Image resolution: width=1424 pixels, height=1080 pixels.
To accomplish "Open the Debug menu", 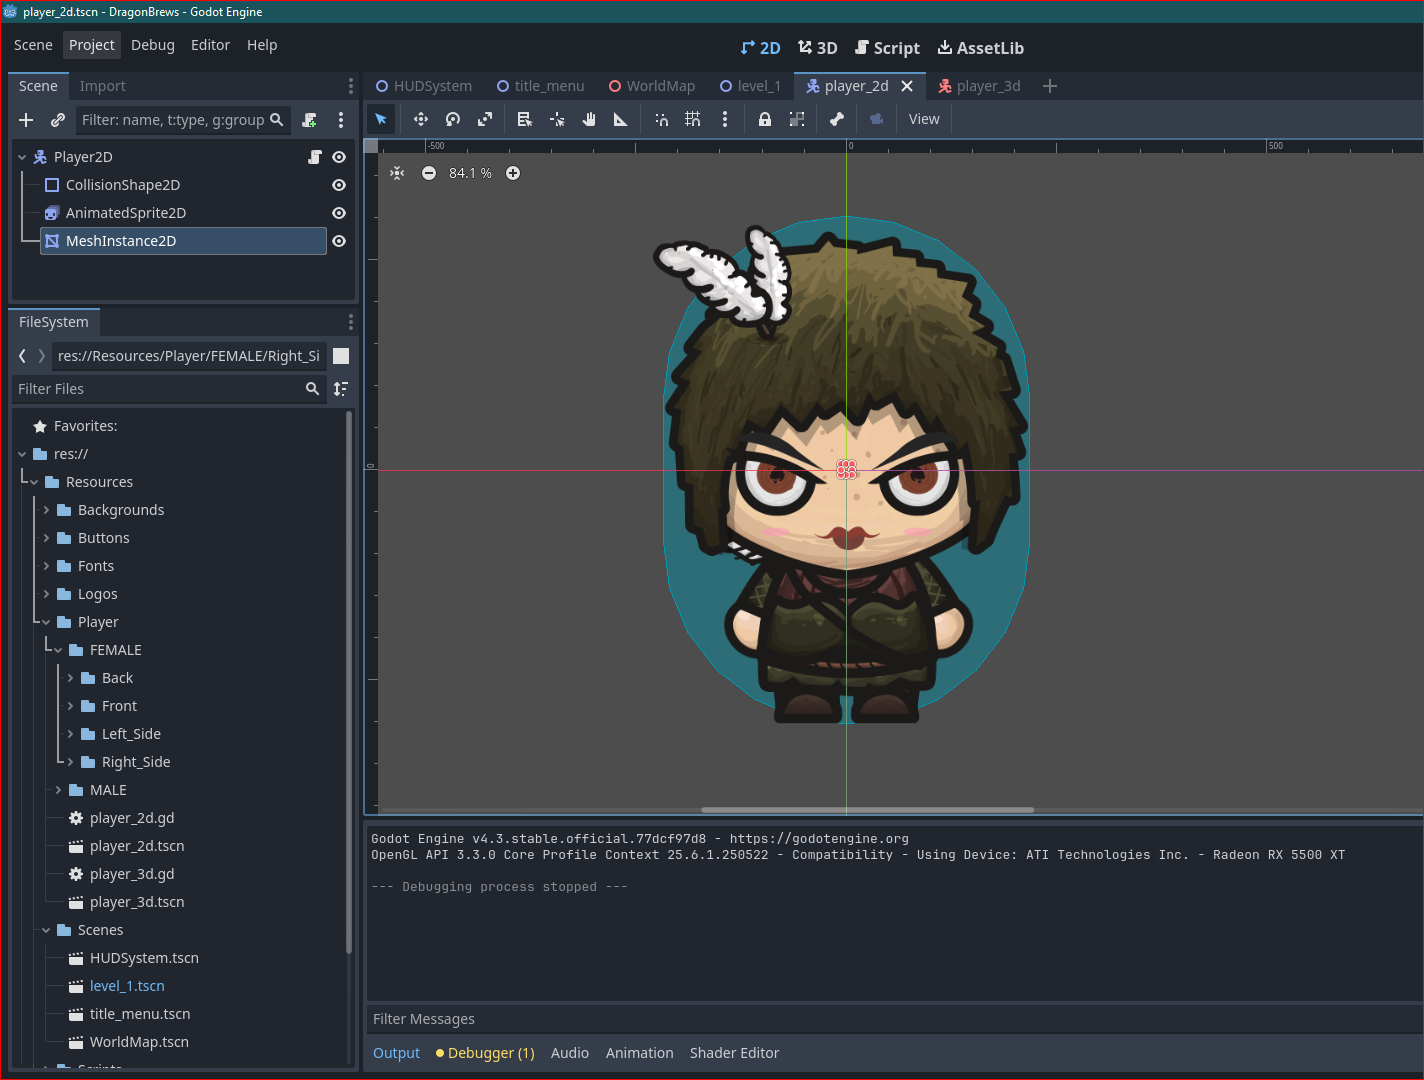I will pos(153,45).
